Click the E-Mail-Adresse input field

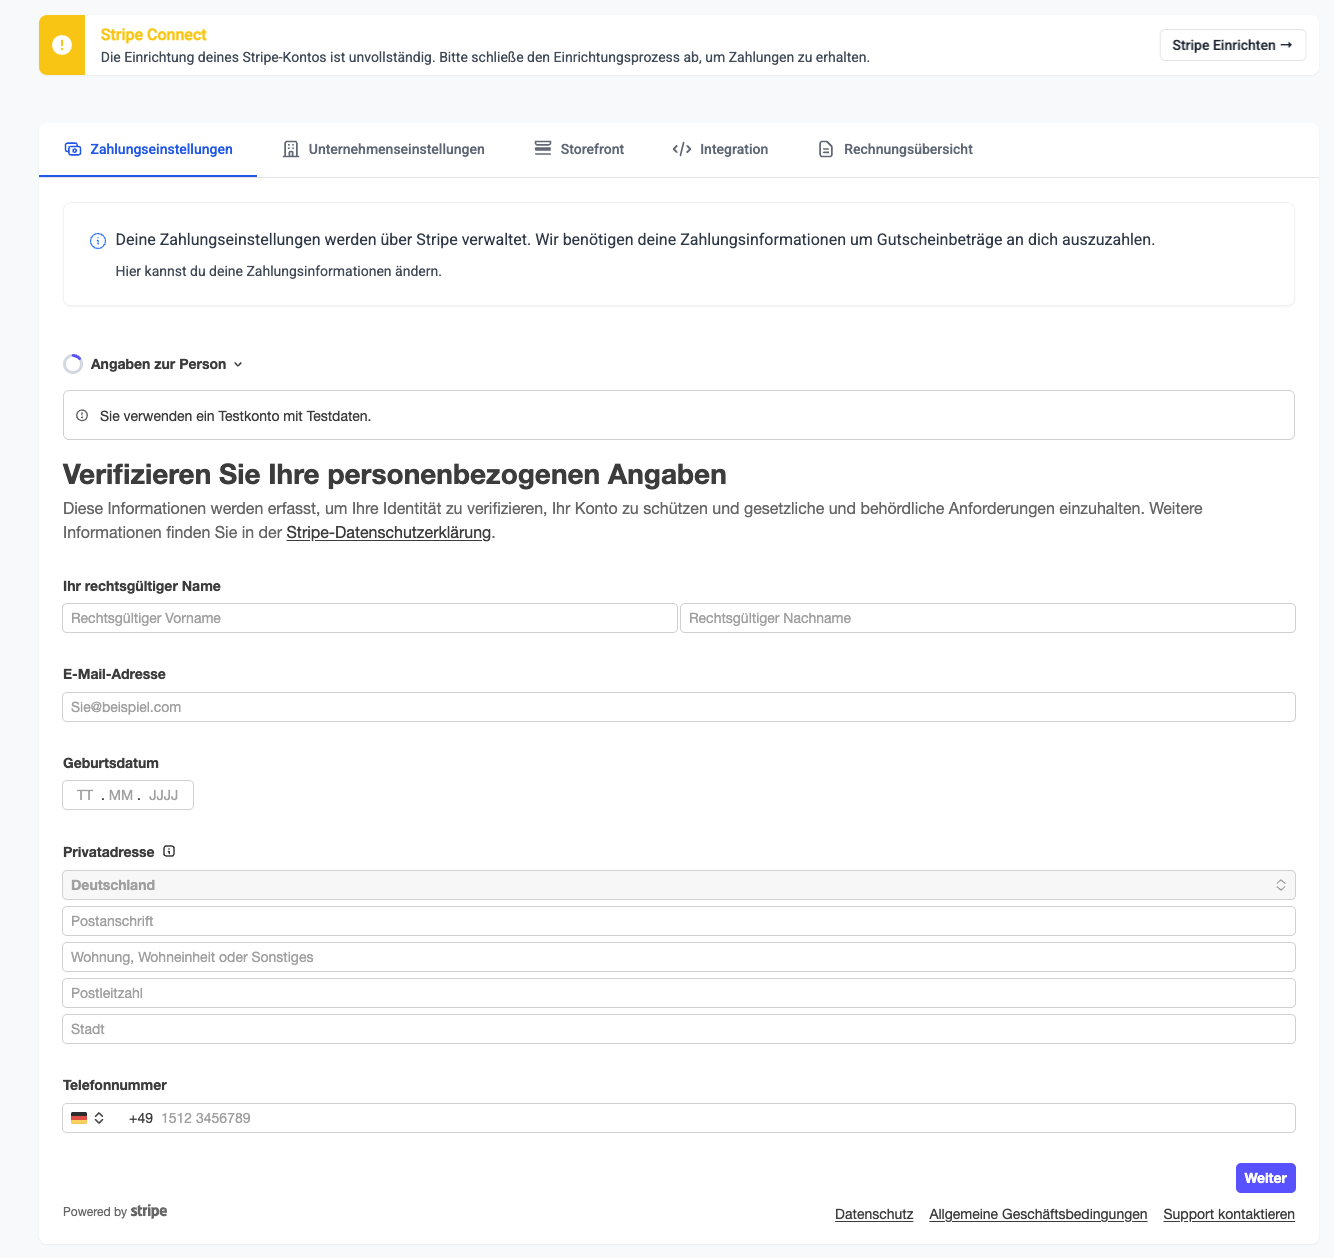679,707
